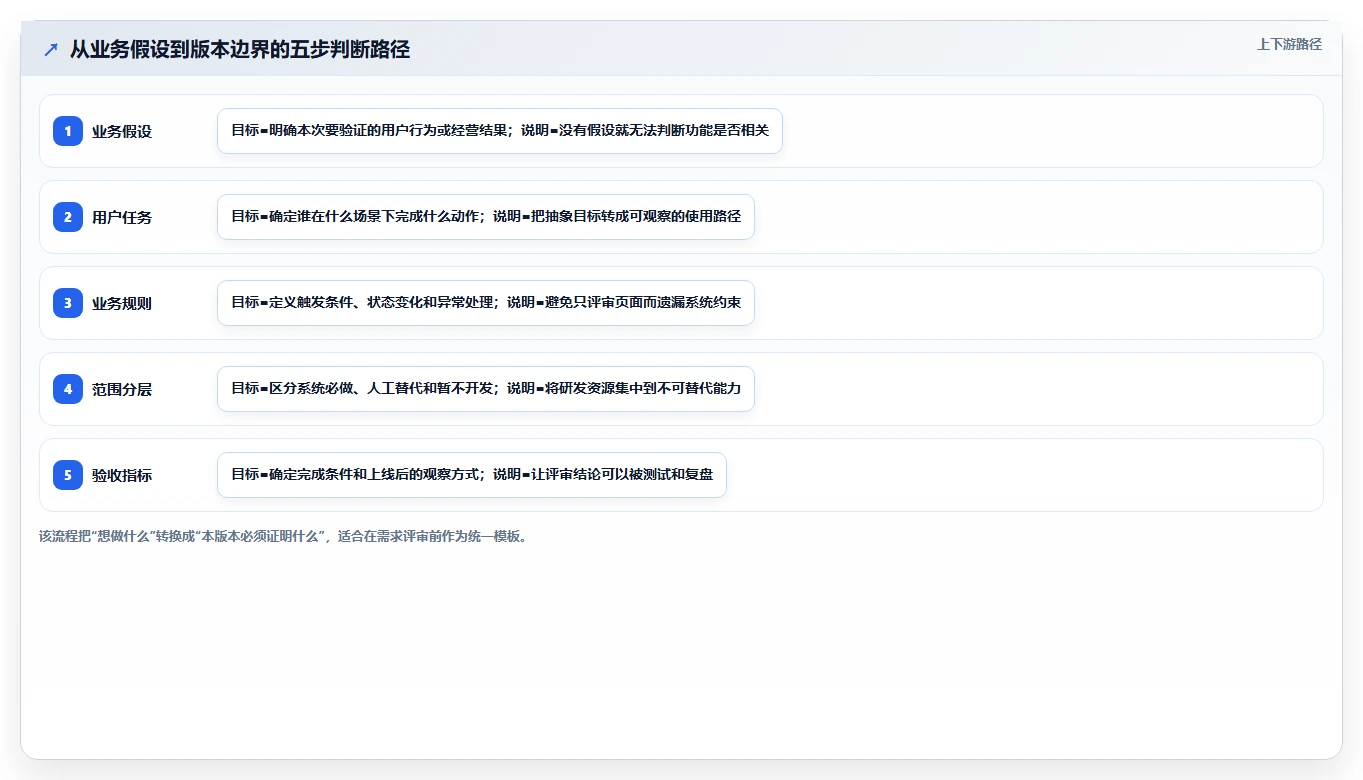
Task: Click the 上下游路径 label
Action: coord(1289,44)
